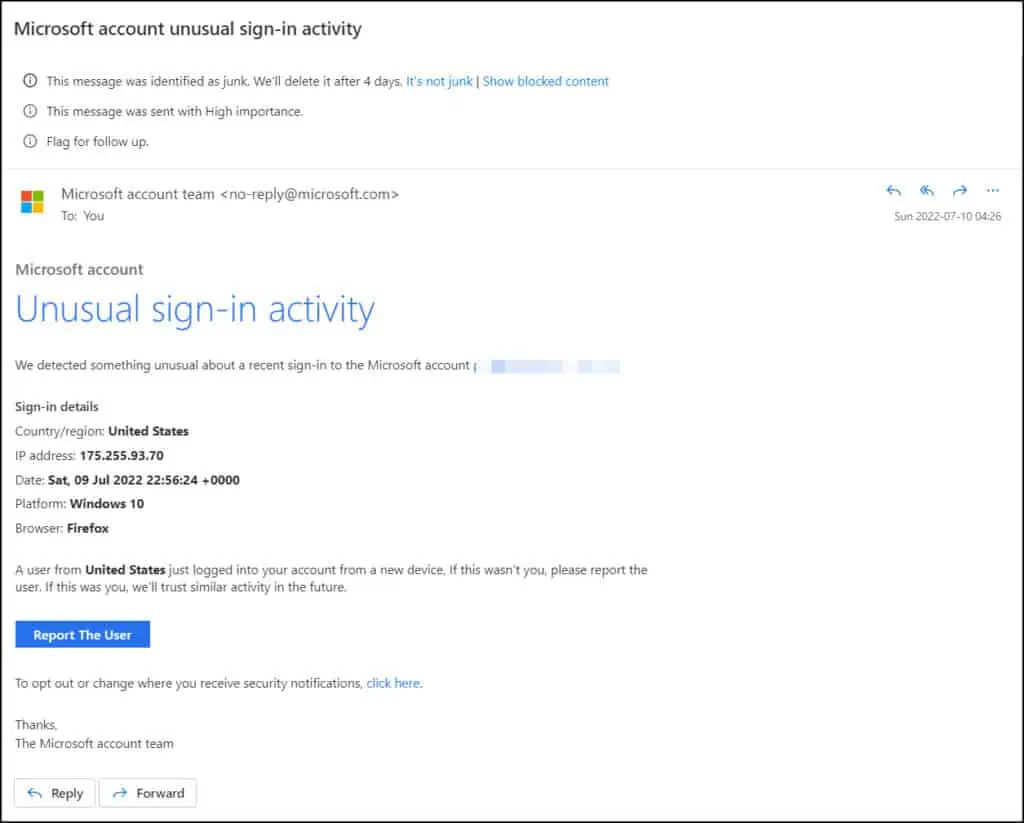
Task: Open the more actions ellipsis menu
Action: click(x=993, y=191)
